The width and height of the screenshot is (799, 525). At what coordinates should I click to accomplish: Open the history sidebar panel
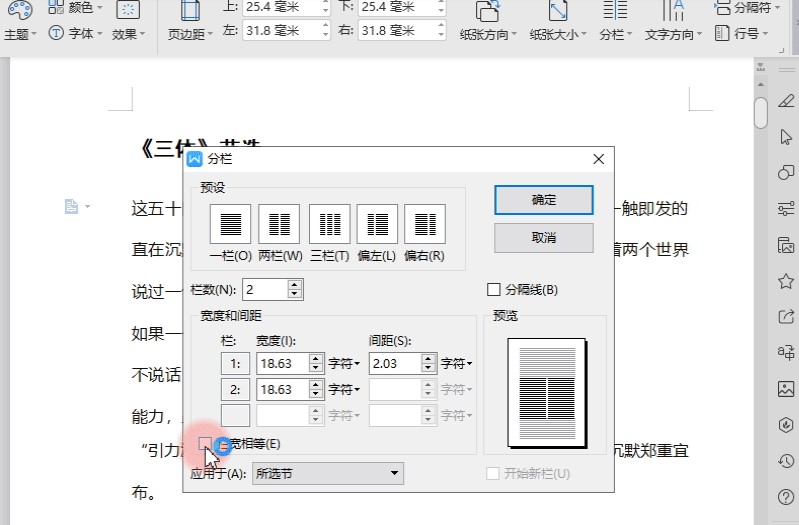[786, 461]
